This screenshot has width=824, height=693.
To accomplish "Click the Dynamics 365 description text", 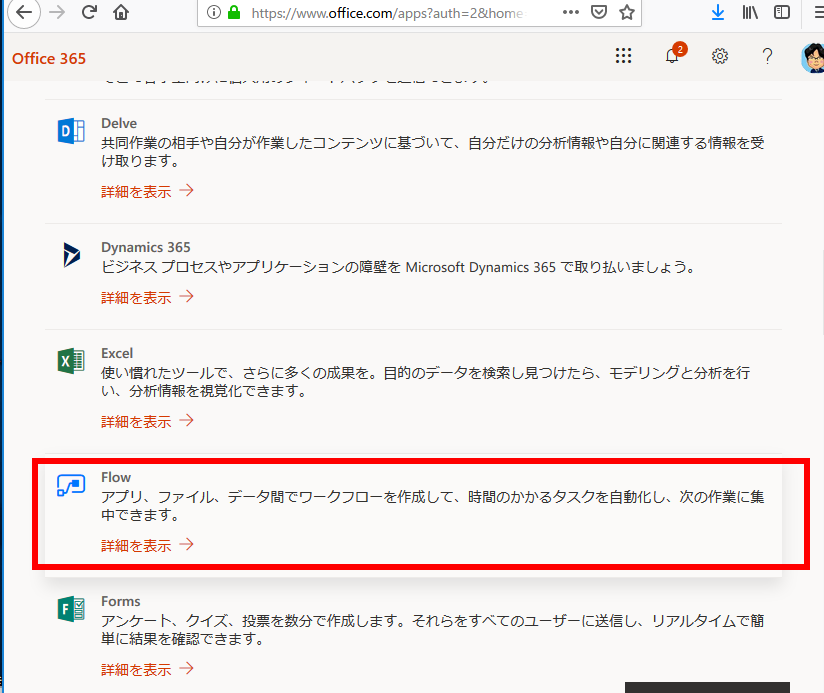I will pyautogui.click(x=398, y=267).
